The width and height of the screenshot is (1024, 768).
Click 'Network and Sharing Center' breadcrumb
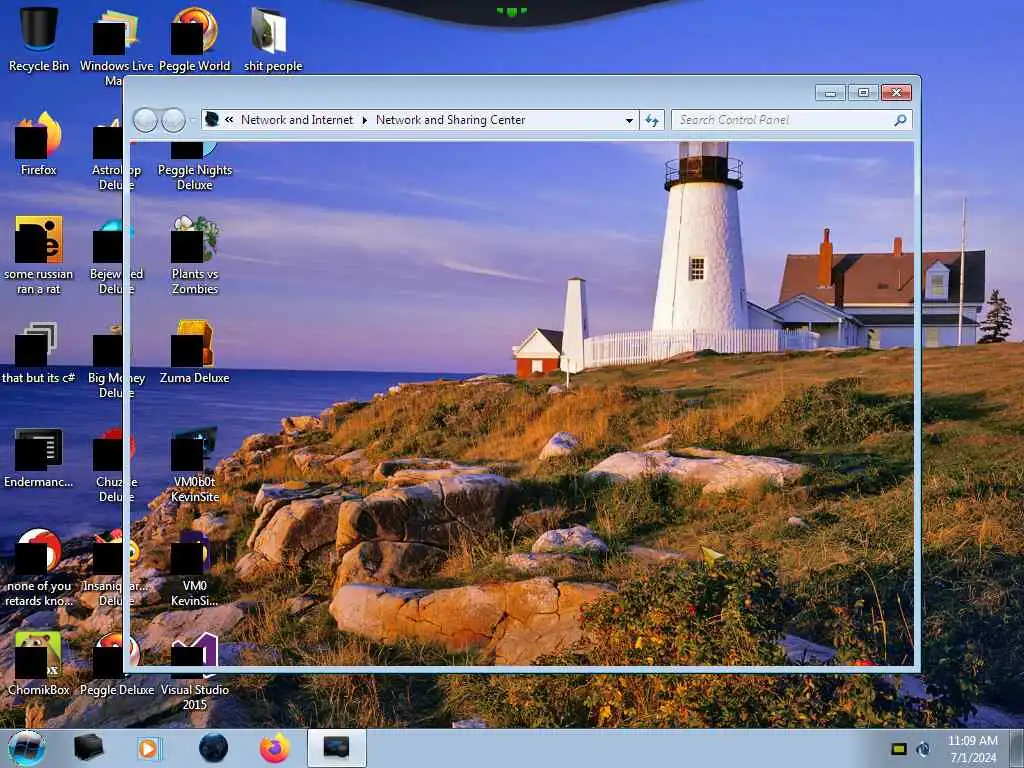point(451,120)
